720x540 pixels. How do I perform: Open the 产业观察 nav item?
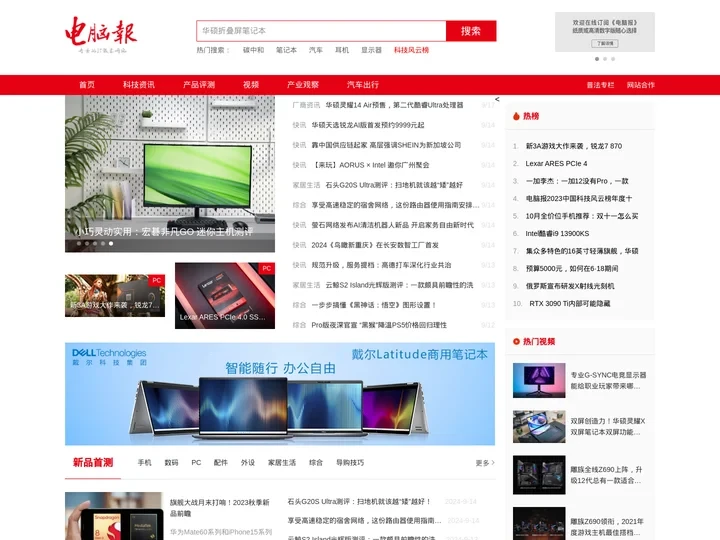pyautogui.click(x=303, y=85)
